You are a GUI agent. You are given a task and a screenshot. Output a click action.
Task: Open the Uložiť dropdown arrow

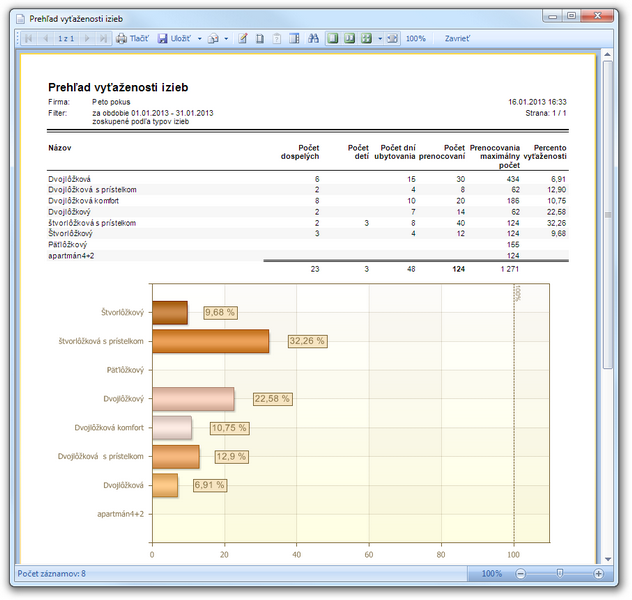pyautogui.click(x=200, y=39)
